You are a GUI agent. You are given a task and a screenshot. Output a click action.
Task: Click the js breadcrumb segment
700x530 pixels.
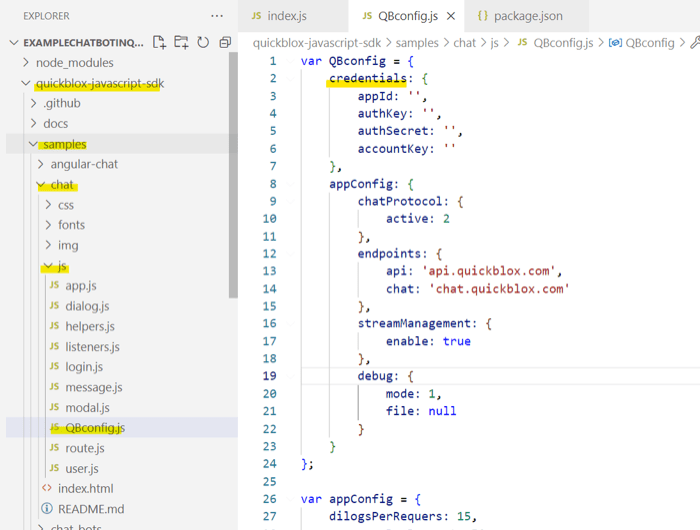click(495, 43)
